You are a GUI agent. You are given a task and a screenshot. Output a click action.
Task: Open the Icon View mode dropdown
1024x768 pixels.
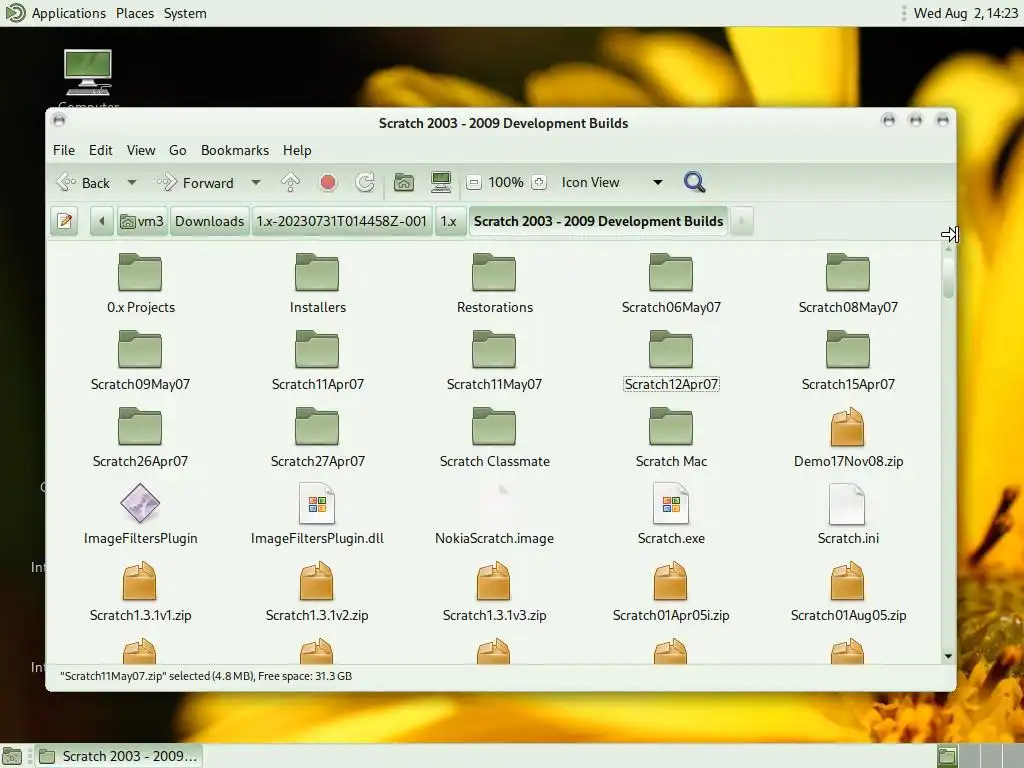pyautogui.click(x=612, y=183)
